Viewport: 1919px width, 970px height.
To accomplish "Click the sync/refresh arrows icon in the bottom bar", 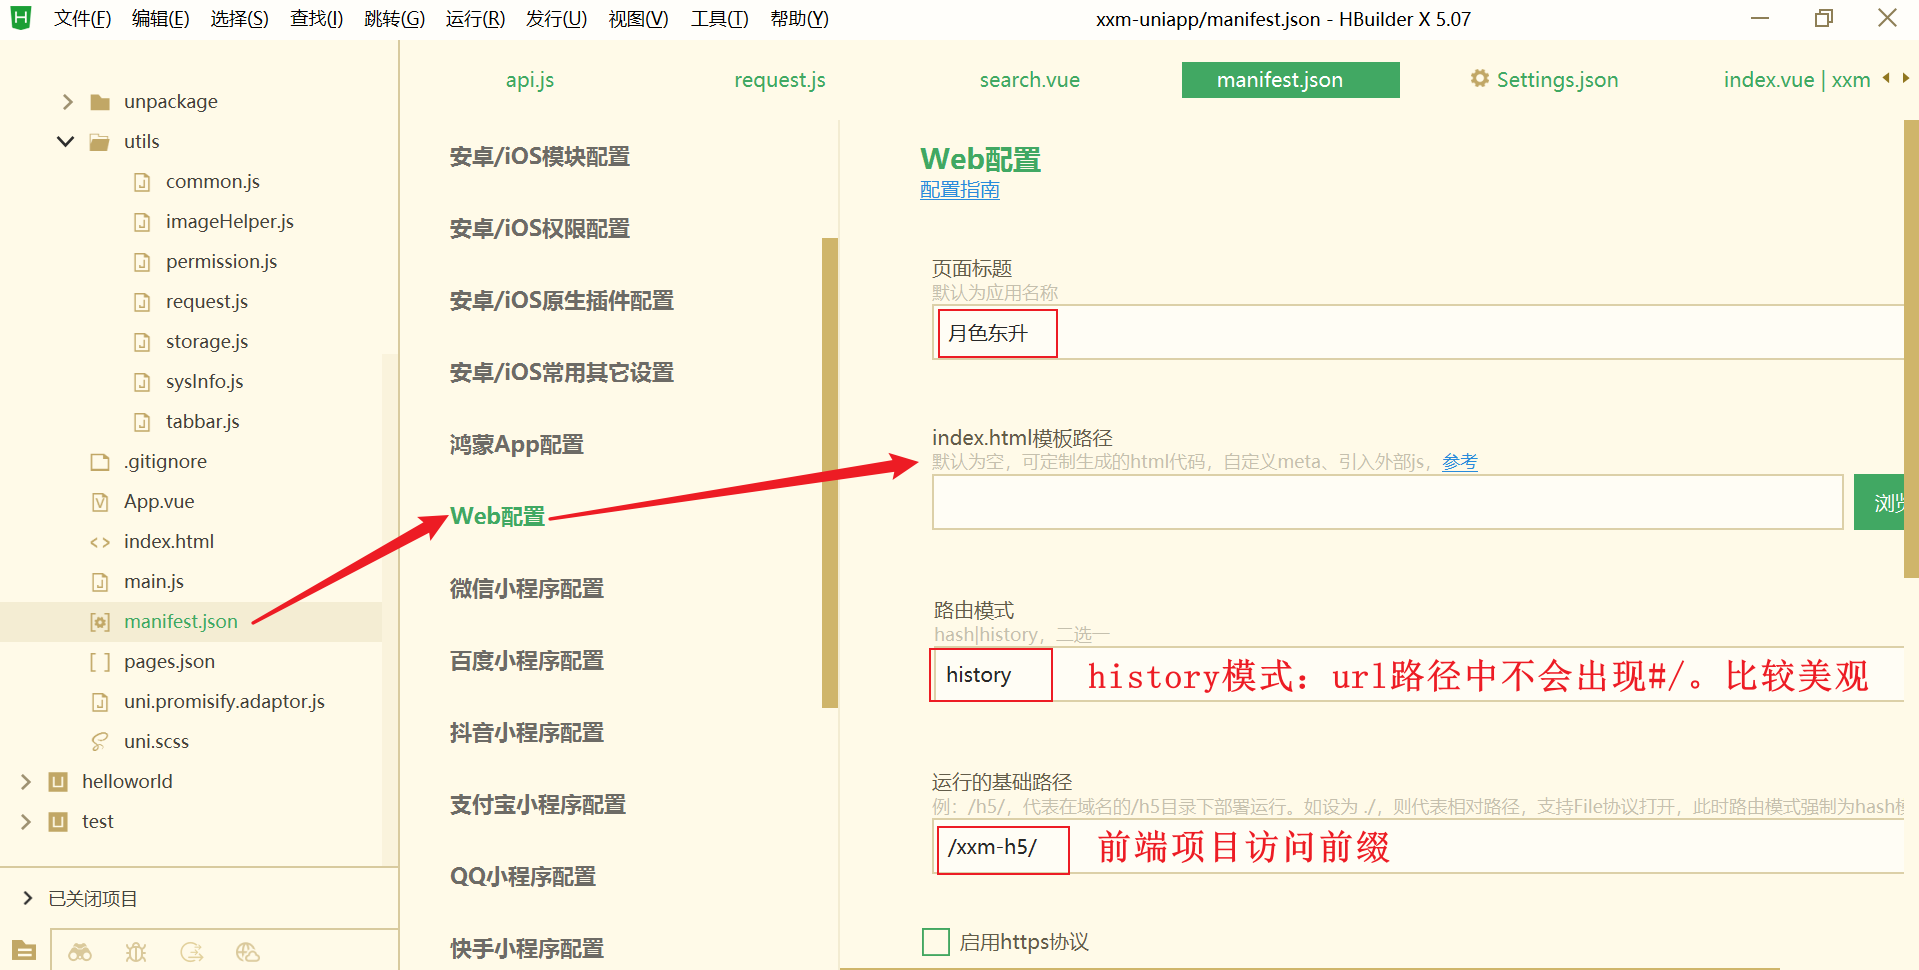I will point(192,952).
